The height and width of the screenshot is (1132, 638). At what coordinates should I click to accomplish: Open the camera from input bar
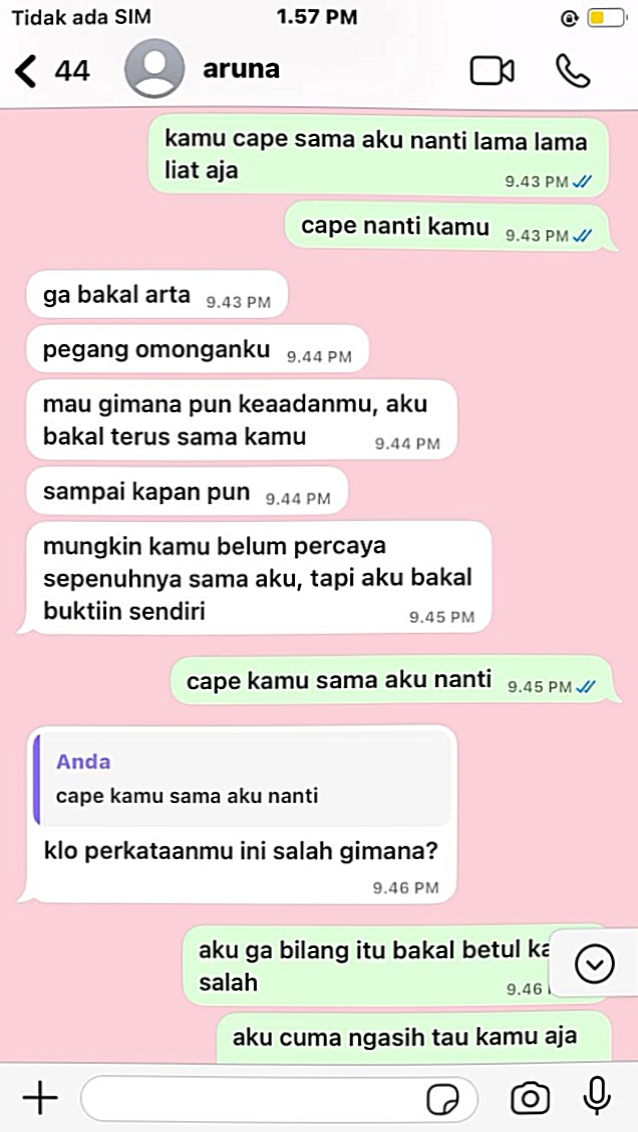(530, 1099)
